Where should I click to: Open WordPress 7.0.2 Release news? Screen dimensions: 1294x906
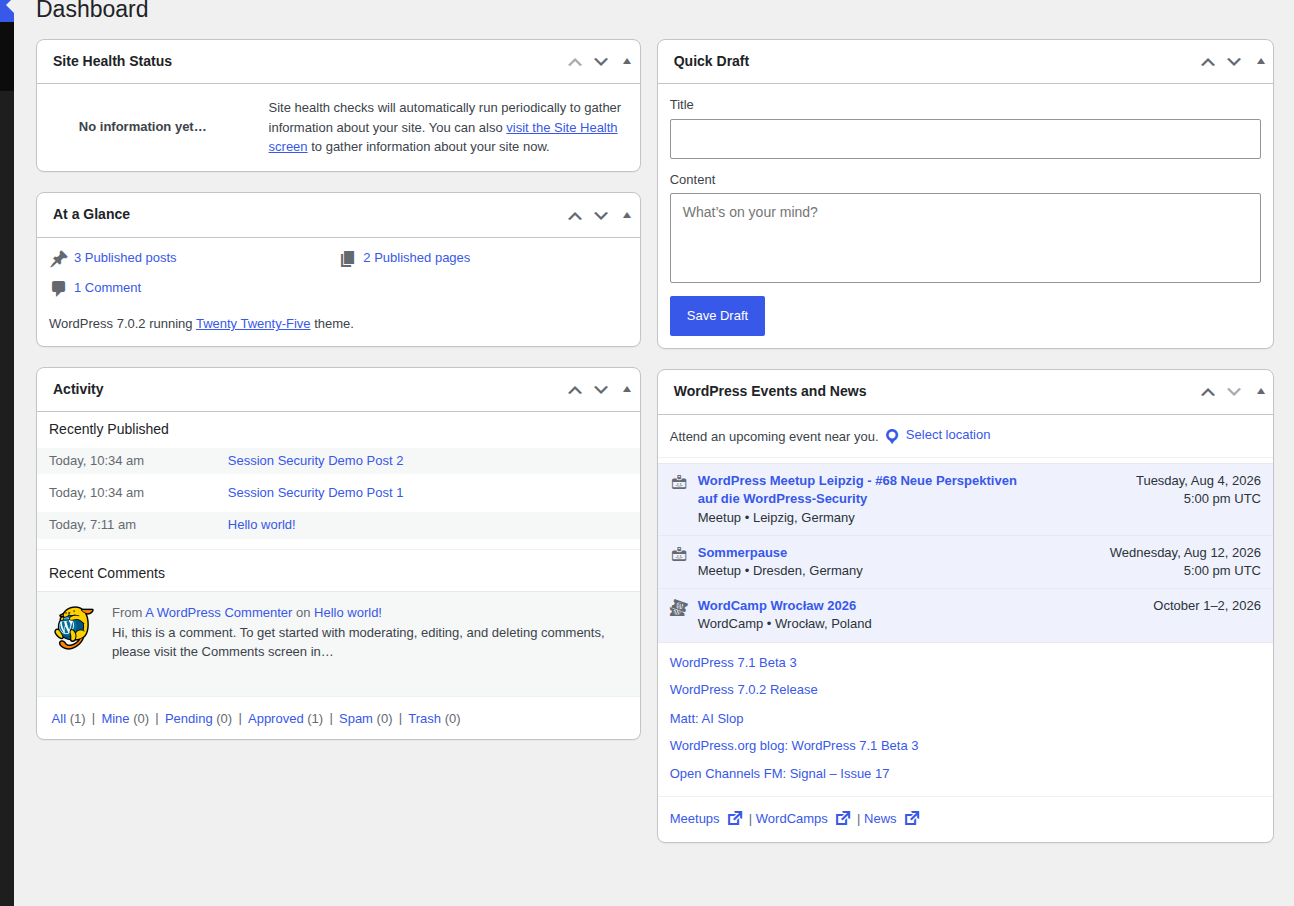pyautogui.click(x=744, y=689)
